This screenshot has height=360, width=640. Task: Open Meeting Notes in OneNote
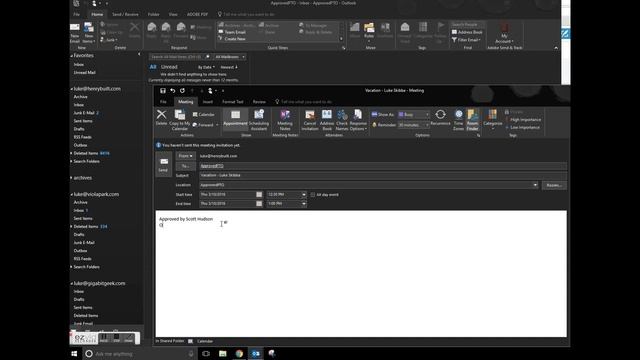[285, 120]
